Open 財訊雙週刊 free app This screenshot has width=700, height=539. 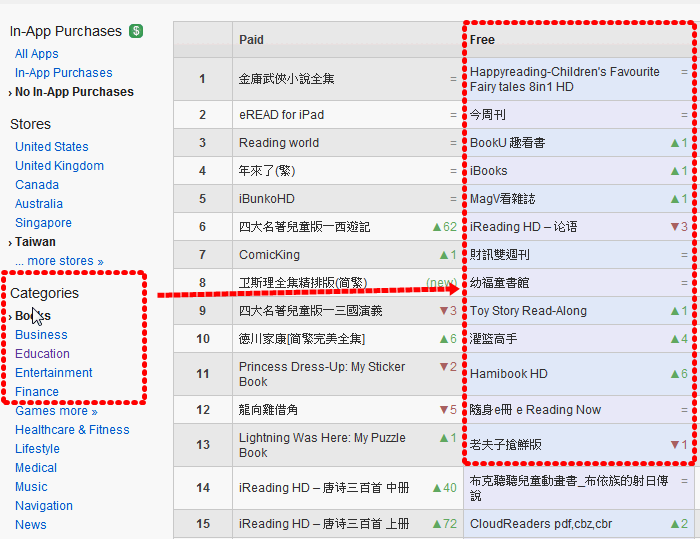(x=500, y=255)
